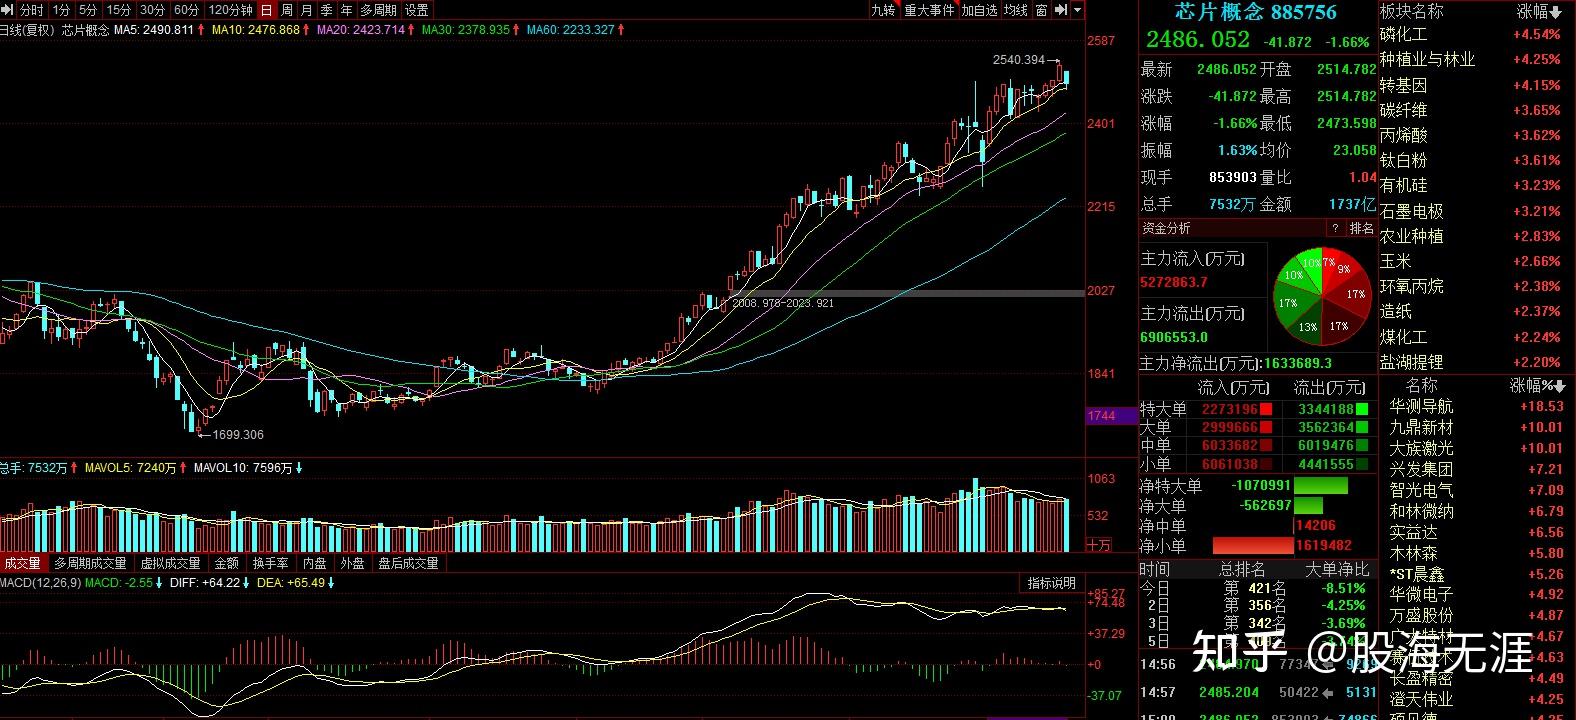The image size is (1576, 720).
Task: Show 重大事件 major events
Action: [929, 10]
